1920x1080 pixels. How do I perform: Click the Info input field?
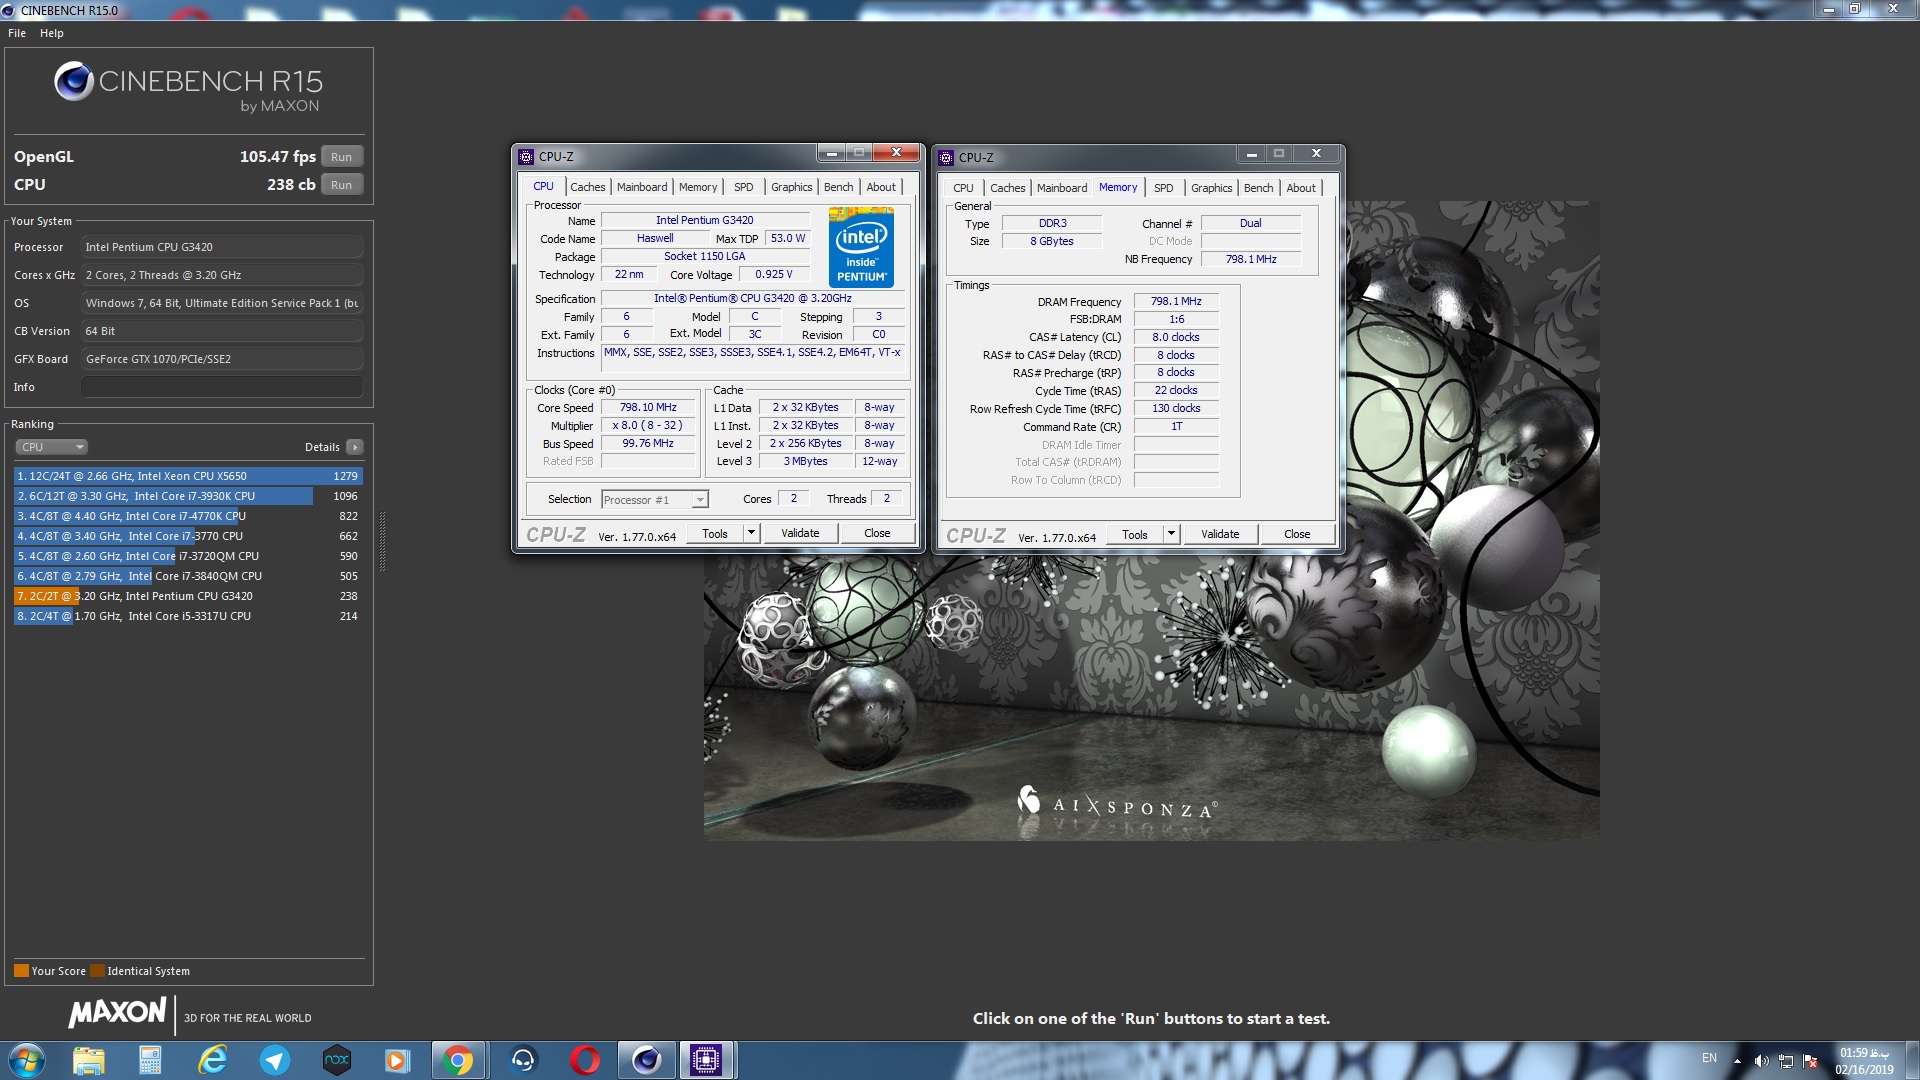[x=221, y=387]
